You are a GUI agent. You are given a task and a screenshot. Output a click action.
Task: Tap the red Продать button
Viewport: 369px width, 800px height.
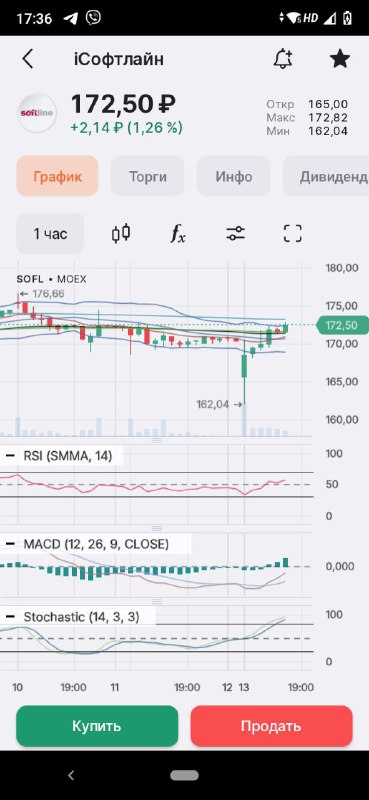point(272,726)
